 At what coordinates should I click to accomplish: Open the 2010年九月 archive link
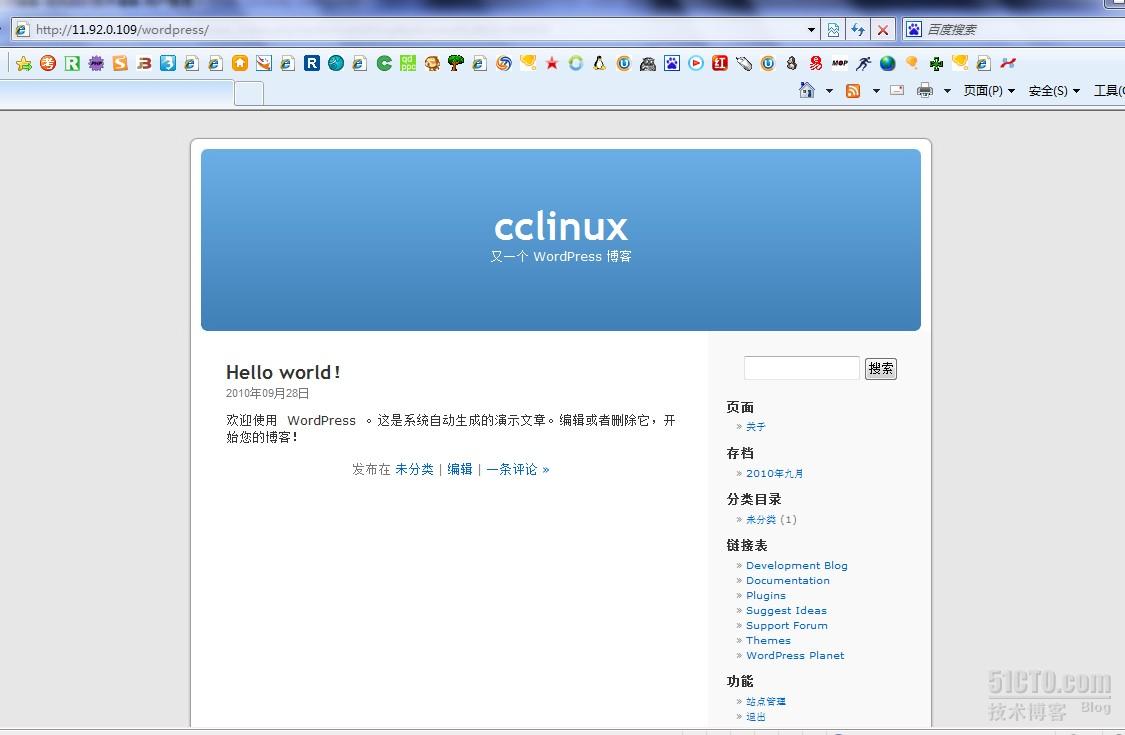click(x=774, y=473)
